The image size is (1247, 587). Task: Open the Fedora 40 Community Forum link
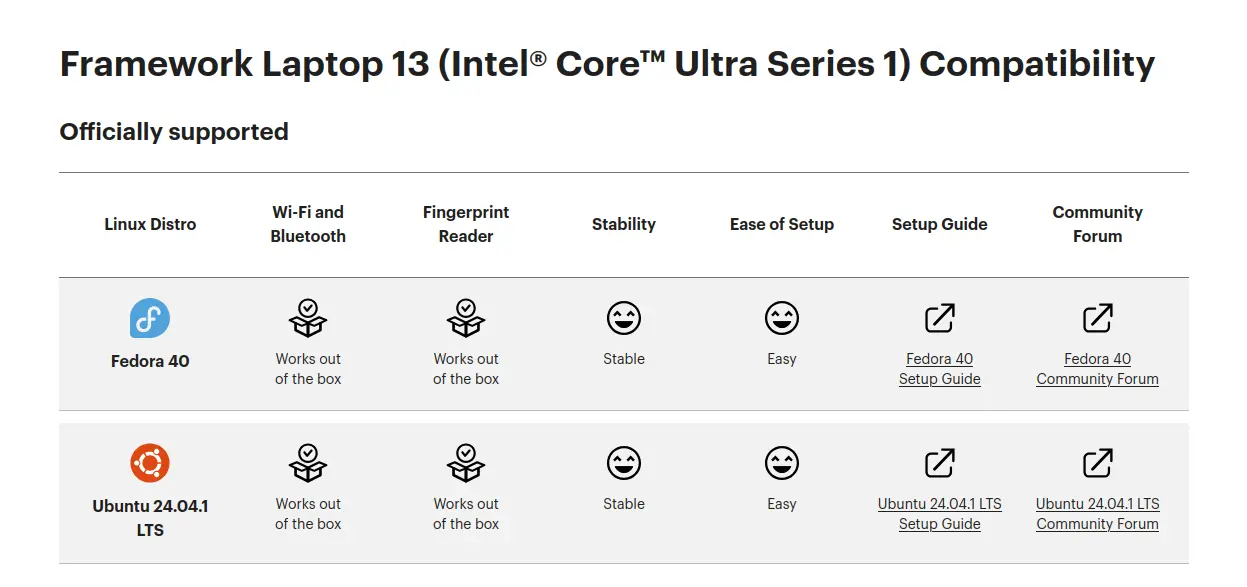coord(1097,369)
